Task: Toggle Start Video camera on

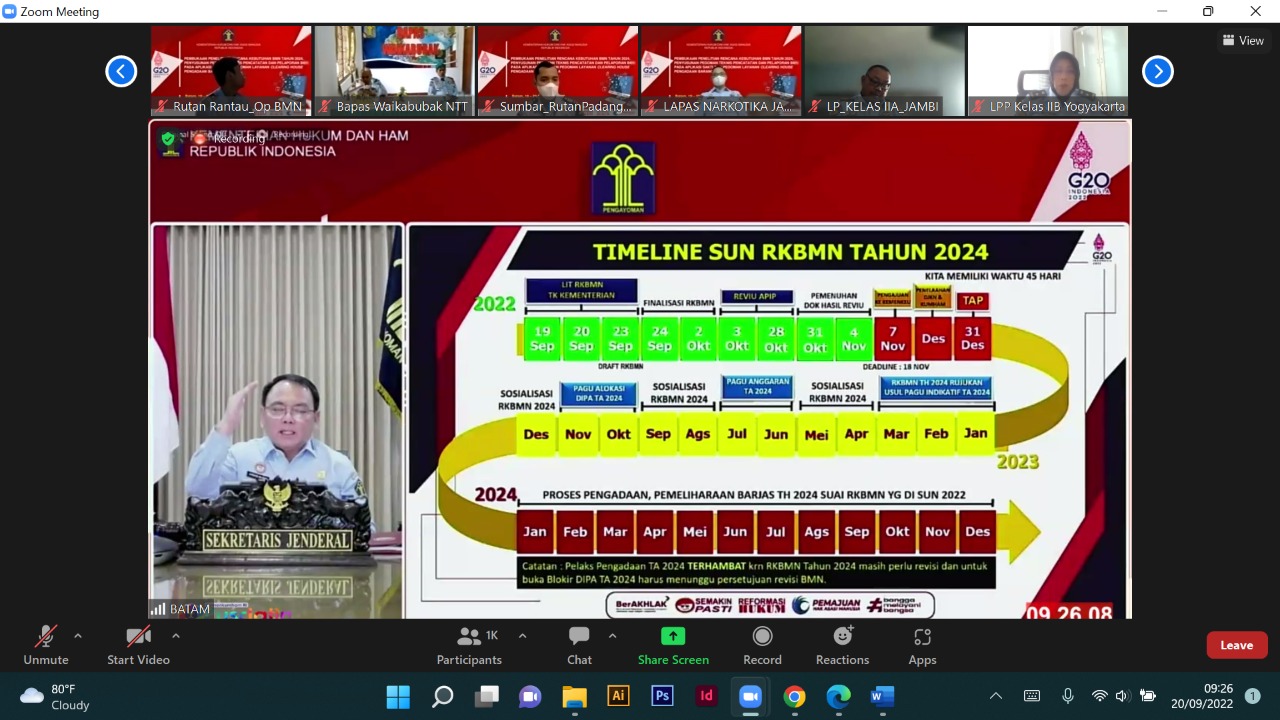Action: [x=138, y=645]
